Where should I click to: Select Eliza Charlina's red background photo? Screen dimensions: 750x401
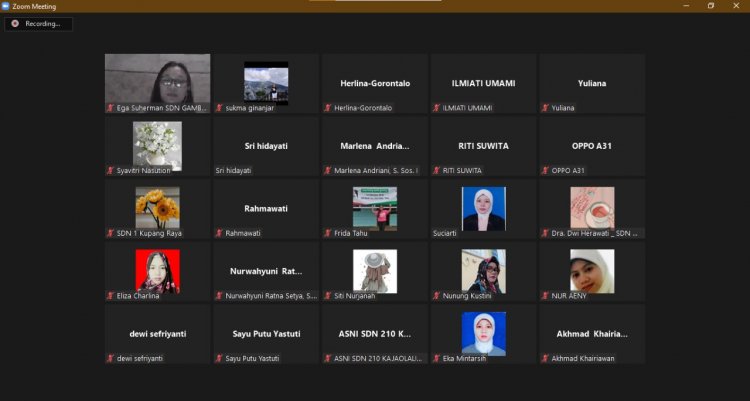157,271
